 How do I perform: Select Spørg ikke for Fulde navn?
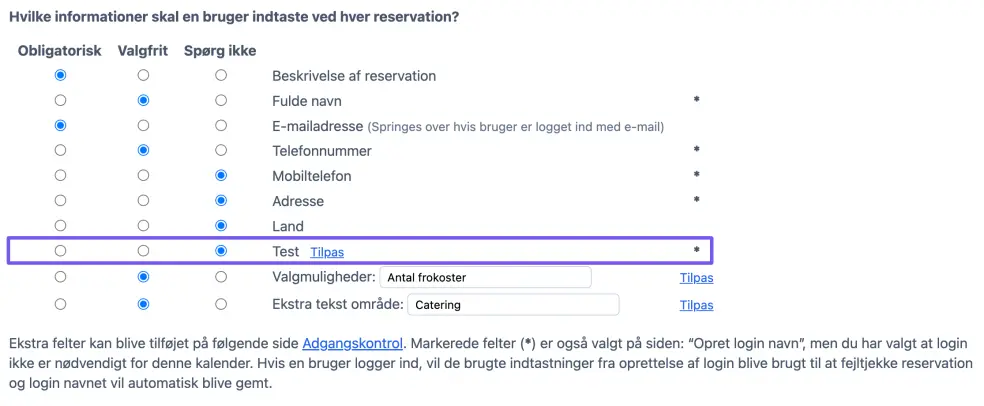(x=221, y=100)
